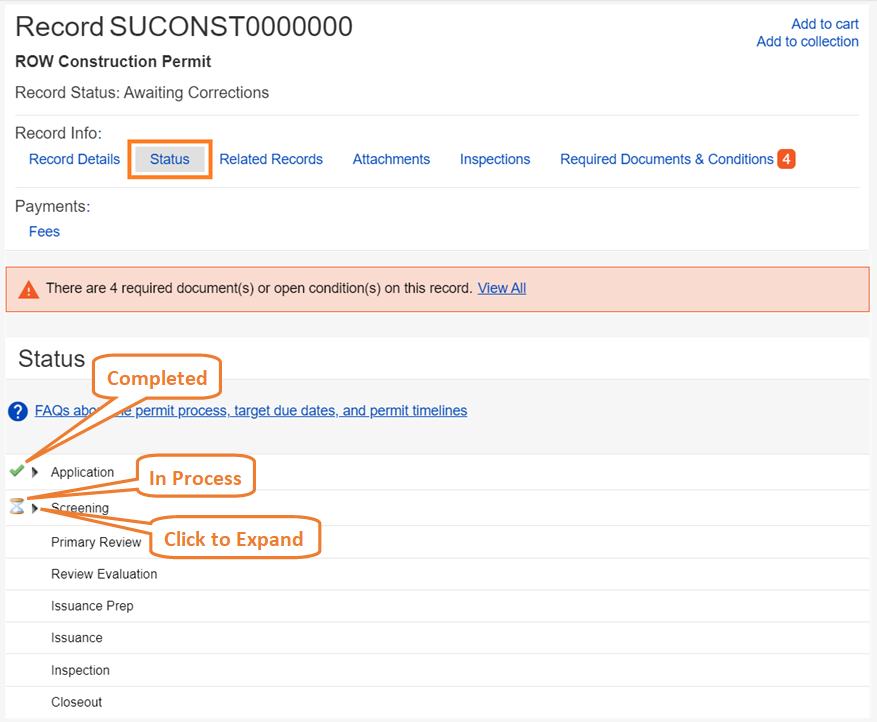Open FAQs about the permit process link
Image resolution: width=877 pixels, height=722 pixels.
(x=250, y=410)
